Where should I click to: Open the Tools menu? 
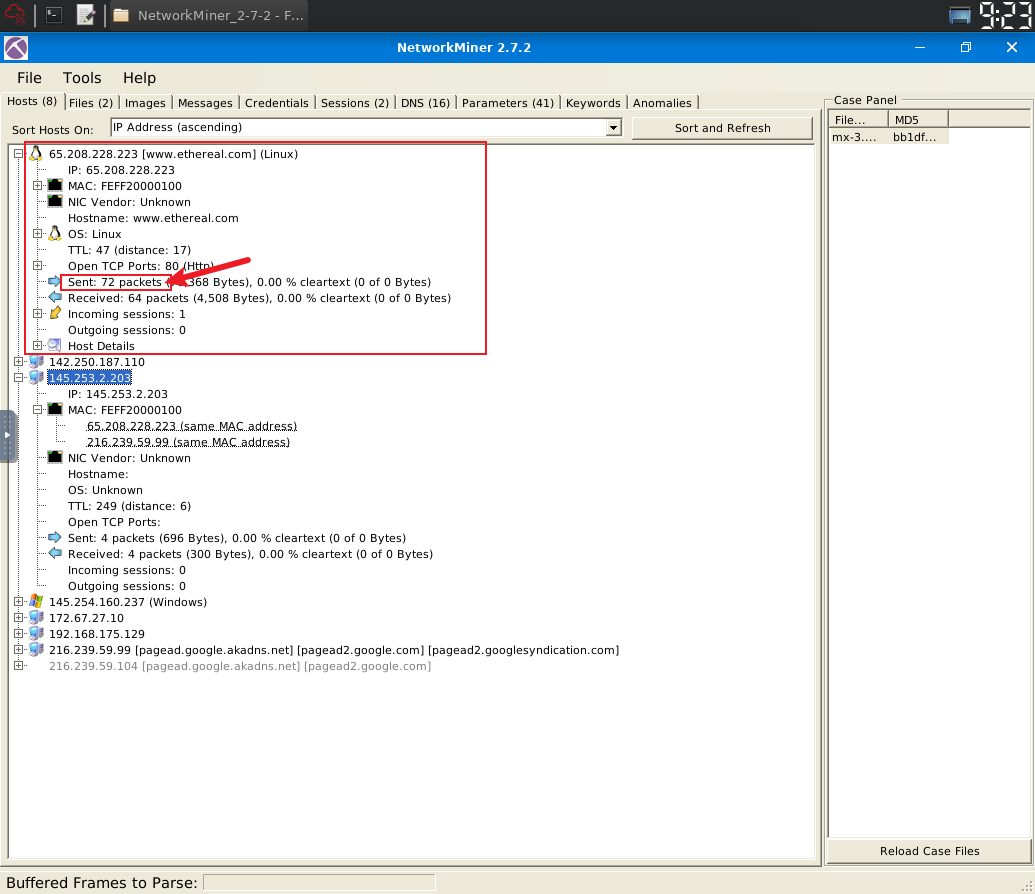[82, 78]
